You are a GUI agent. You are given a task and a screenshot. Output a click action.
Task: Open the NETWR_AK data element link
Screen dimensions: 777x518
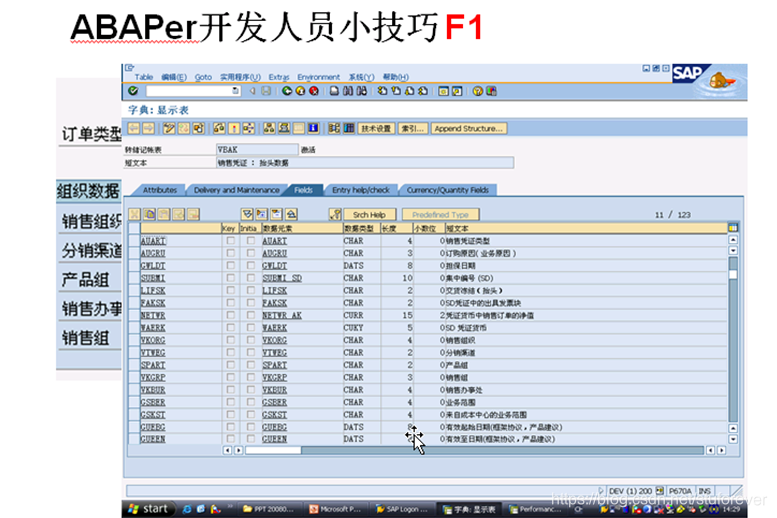point(282,315)
